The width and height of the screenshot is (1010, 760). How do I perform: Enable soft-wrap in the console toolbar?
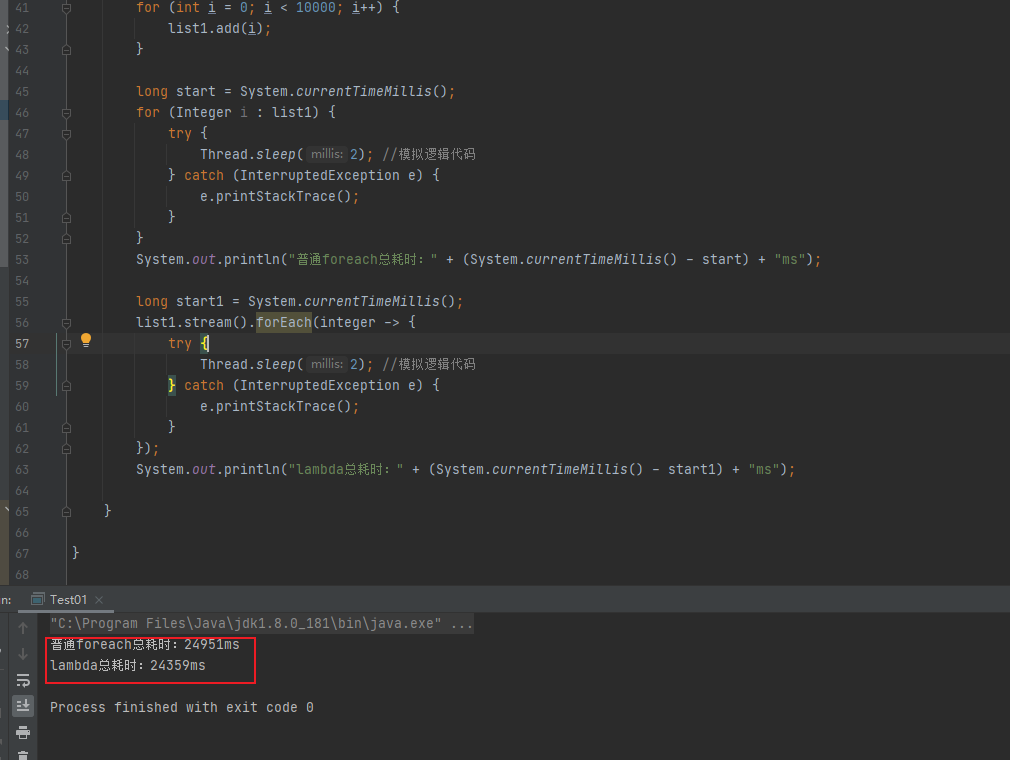(x=22, y=680)
